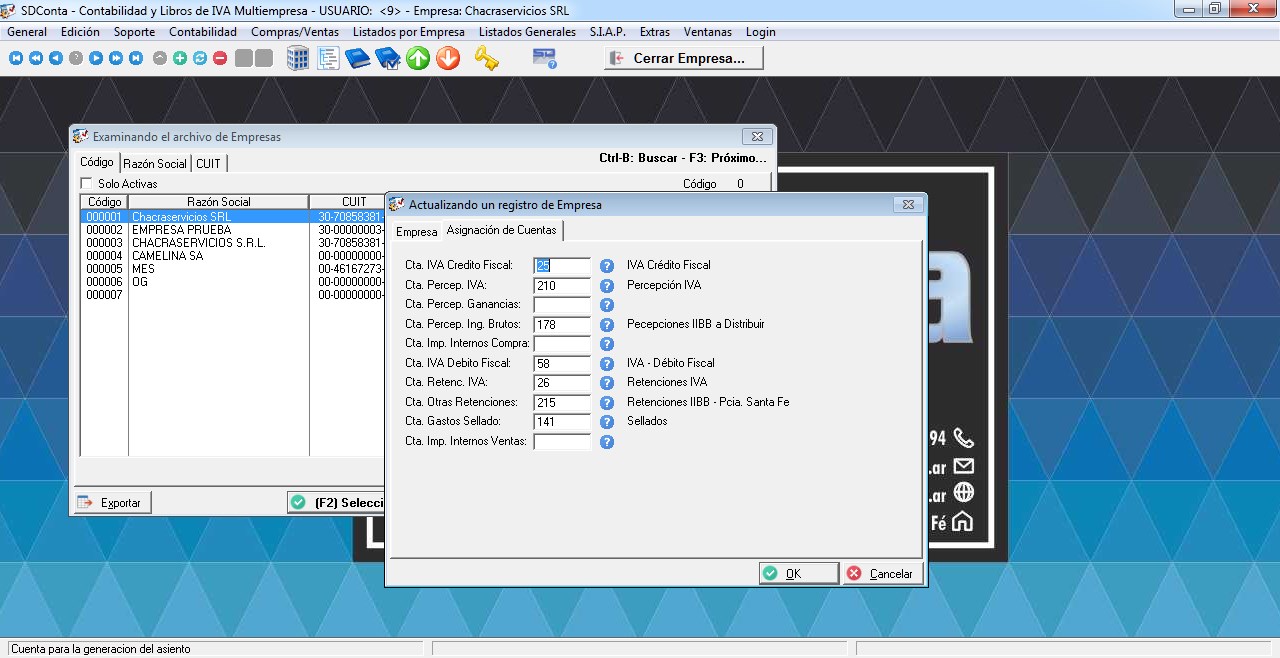Click the Cerrar Empresa button

[x=684, y=59]
